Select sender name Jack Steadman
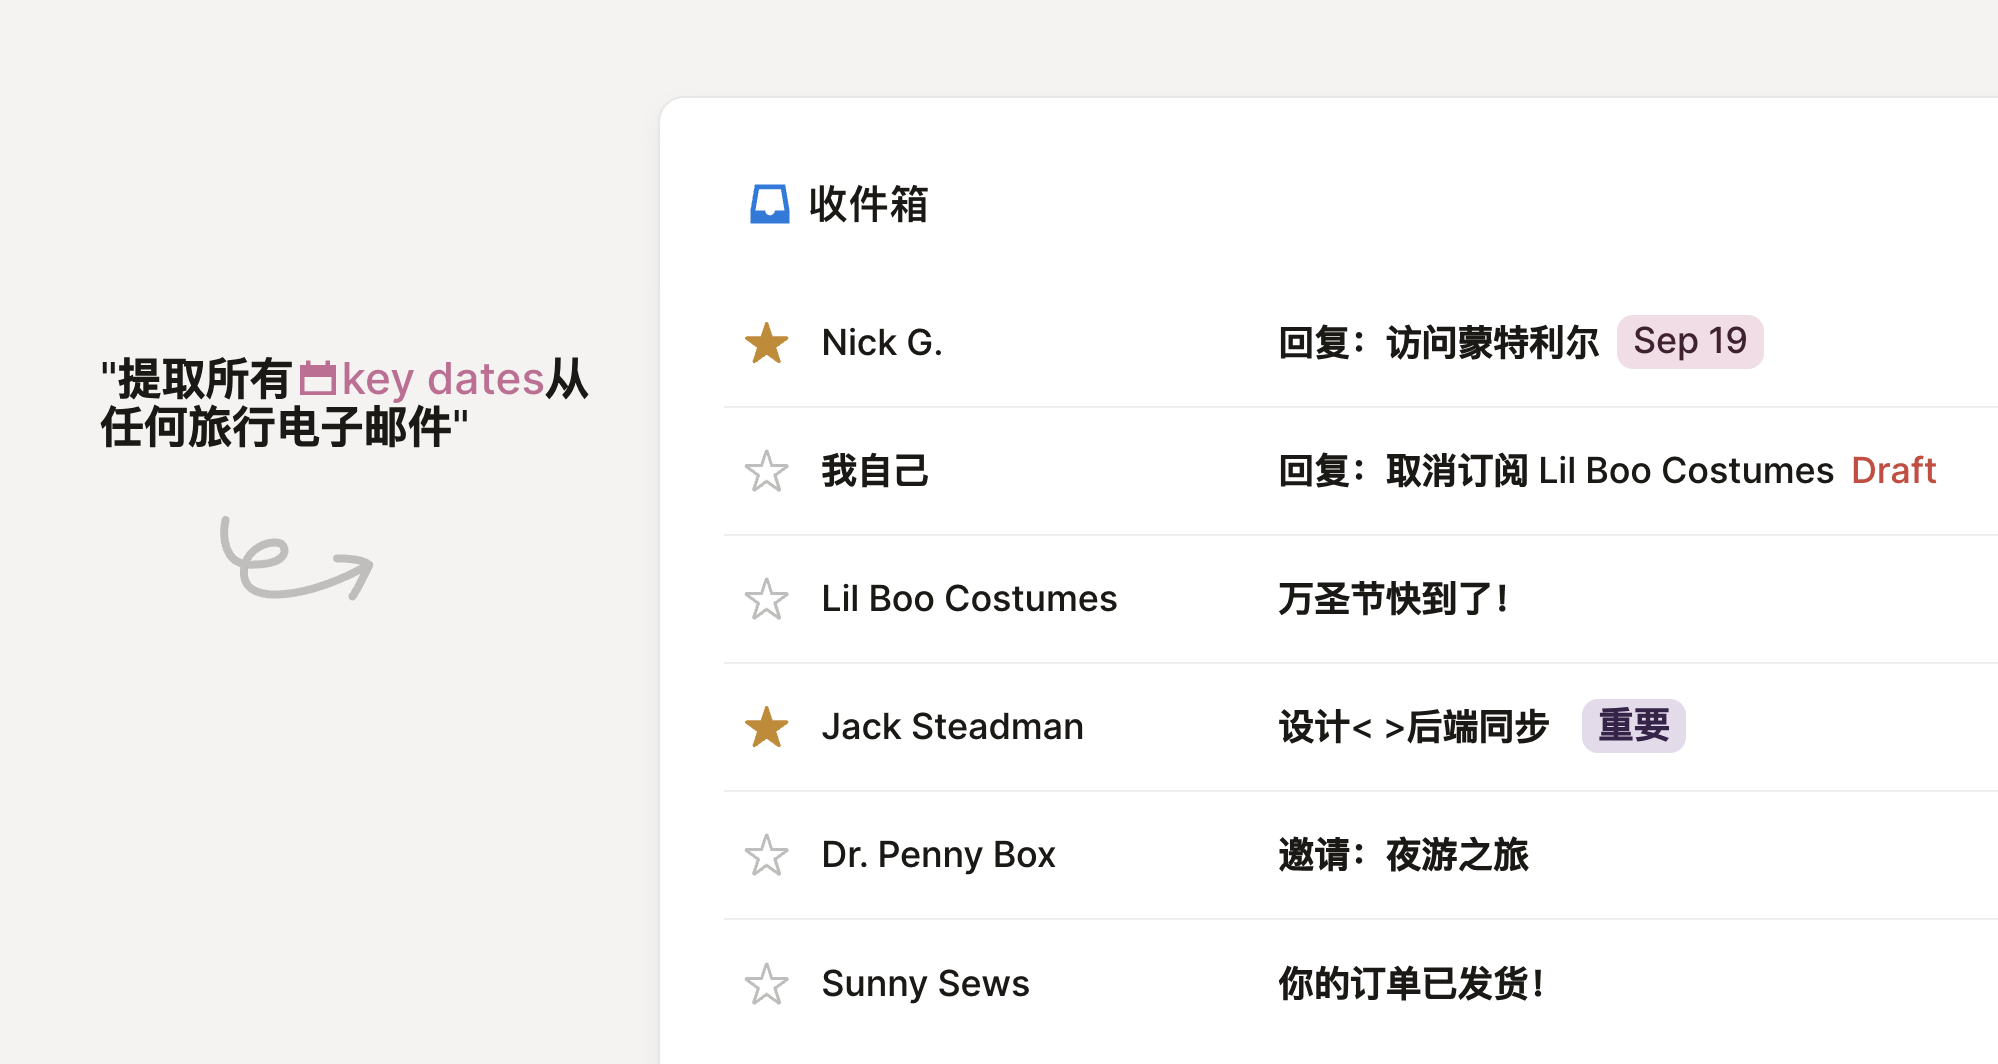The height and width of the screenshot is (1064, 1998). (x=952, y=727)
